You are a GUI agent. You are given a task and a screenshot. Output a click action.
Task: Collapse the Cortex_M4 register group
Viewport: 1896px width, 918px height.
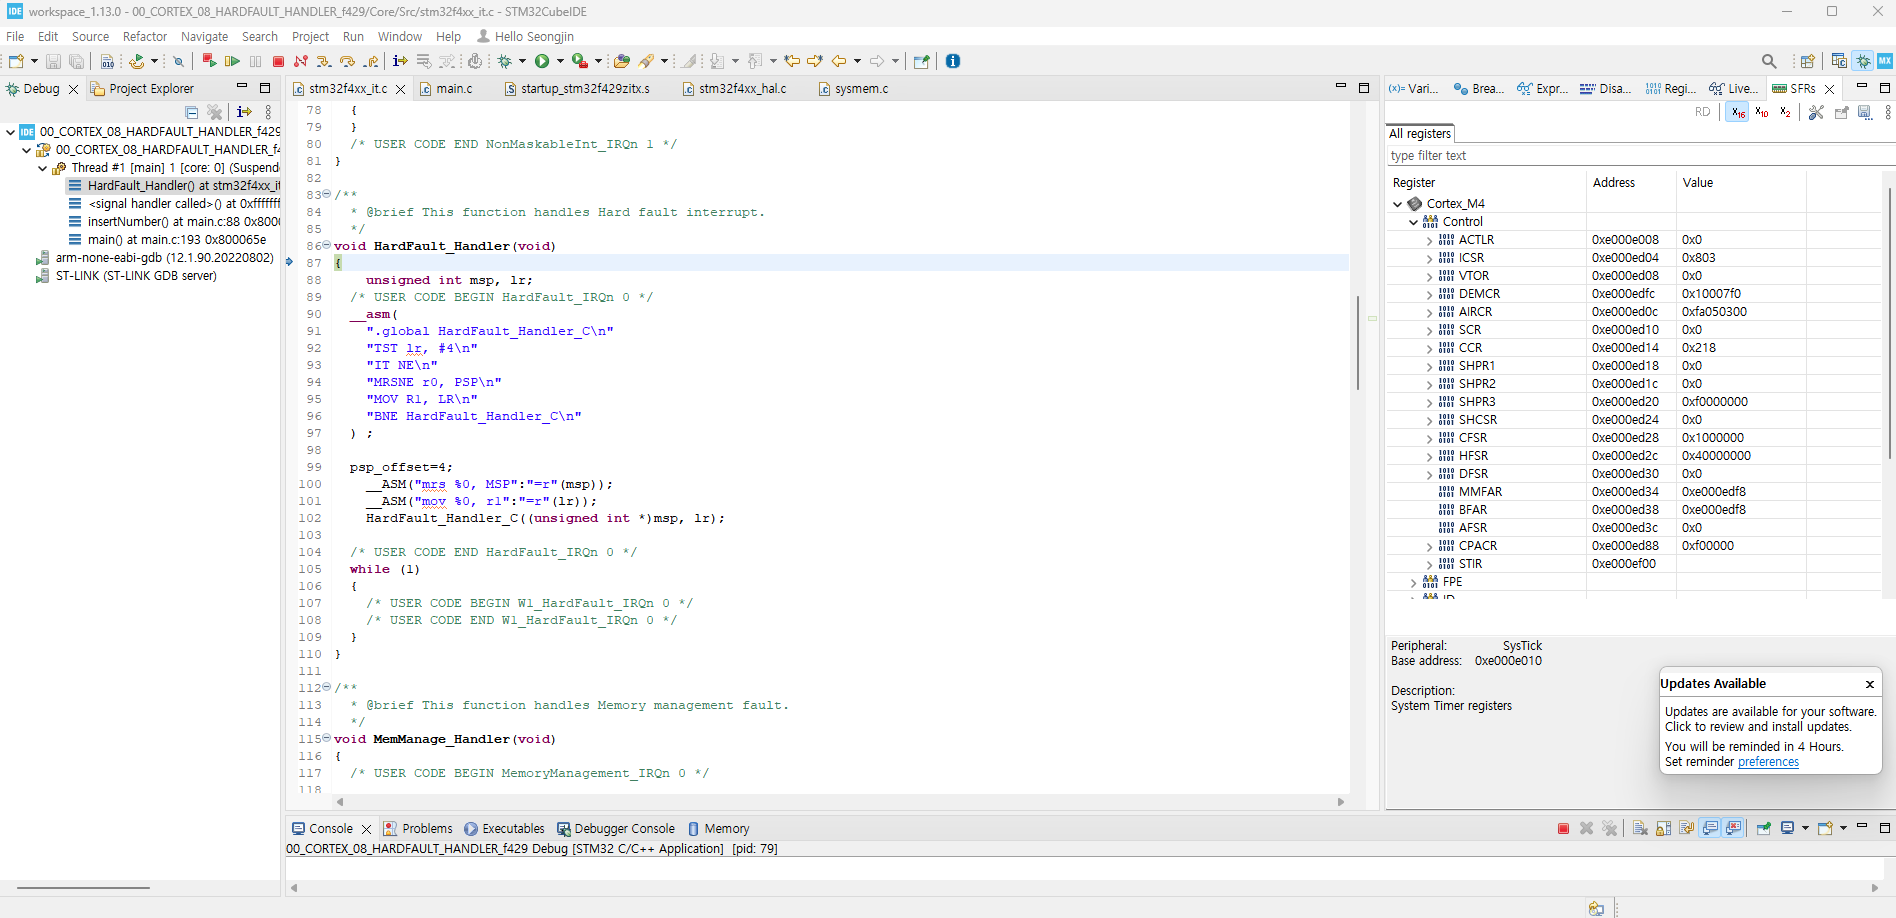[x=1398, y=204]
